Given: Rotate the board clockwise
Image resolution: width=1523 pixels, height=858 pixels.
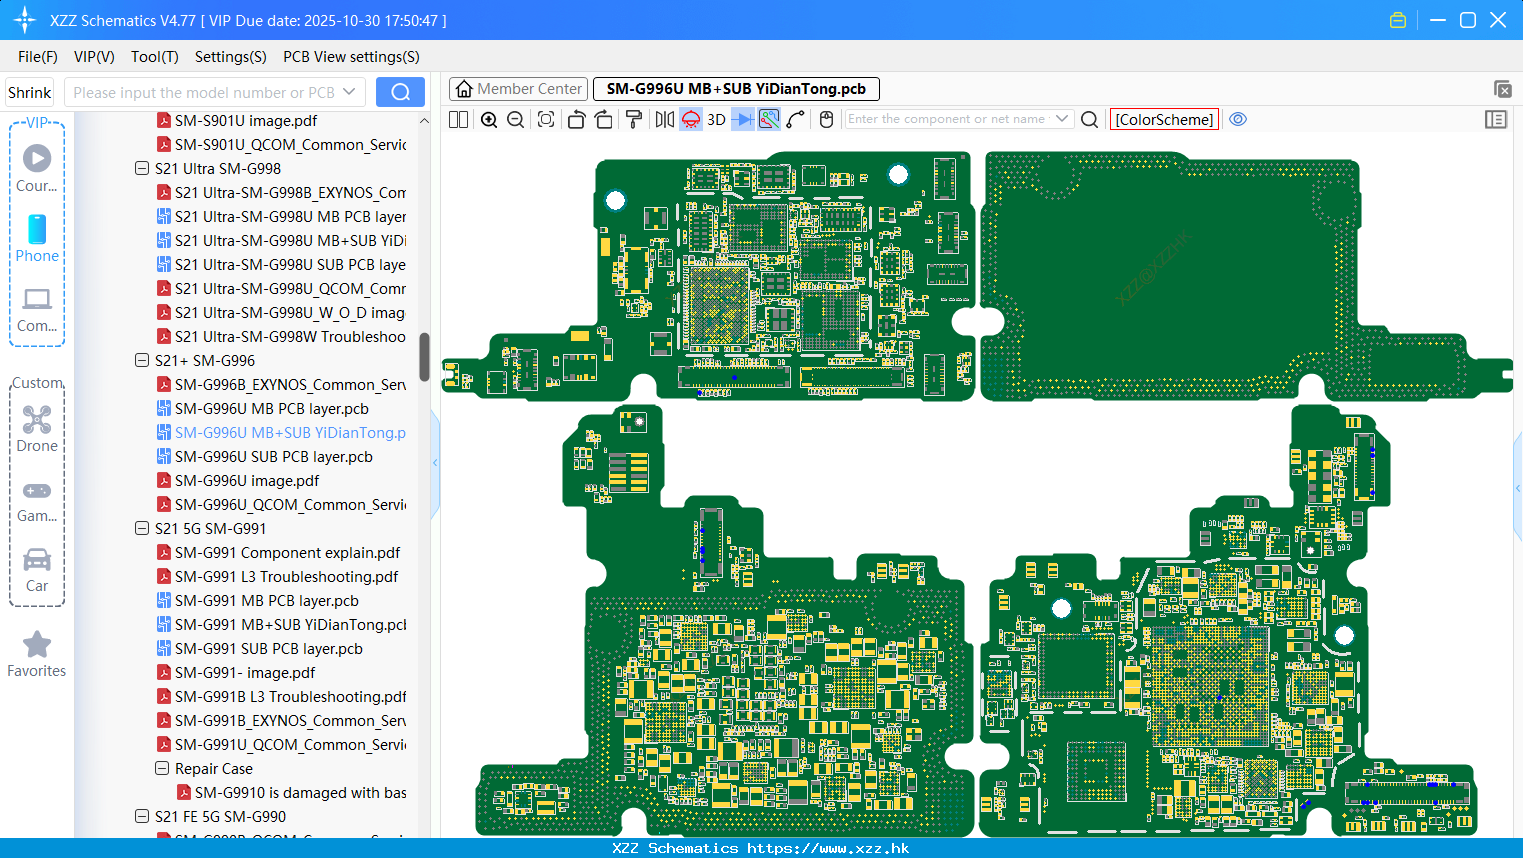Looking at the screenshot, I should click(x=603, y=119).
